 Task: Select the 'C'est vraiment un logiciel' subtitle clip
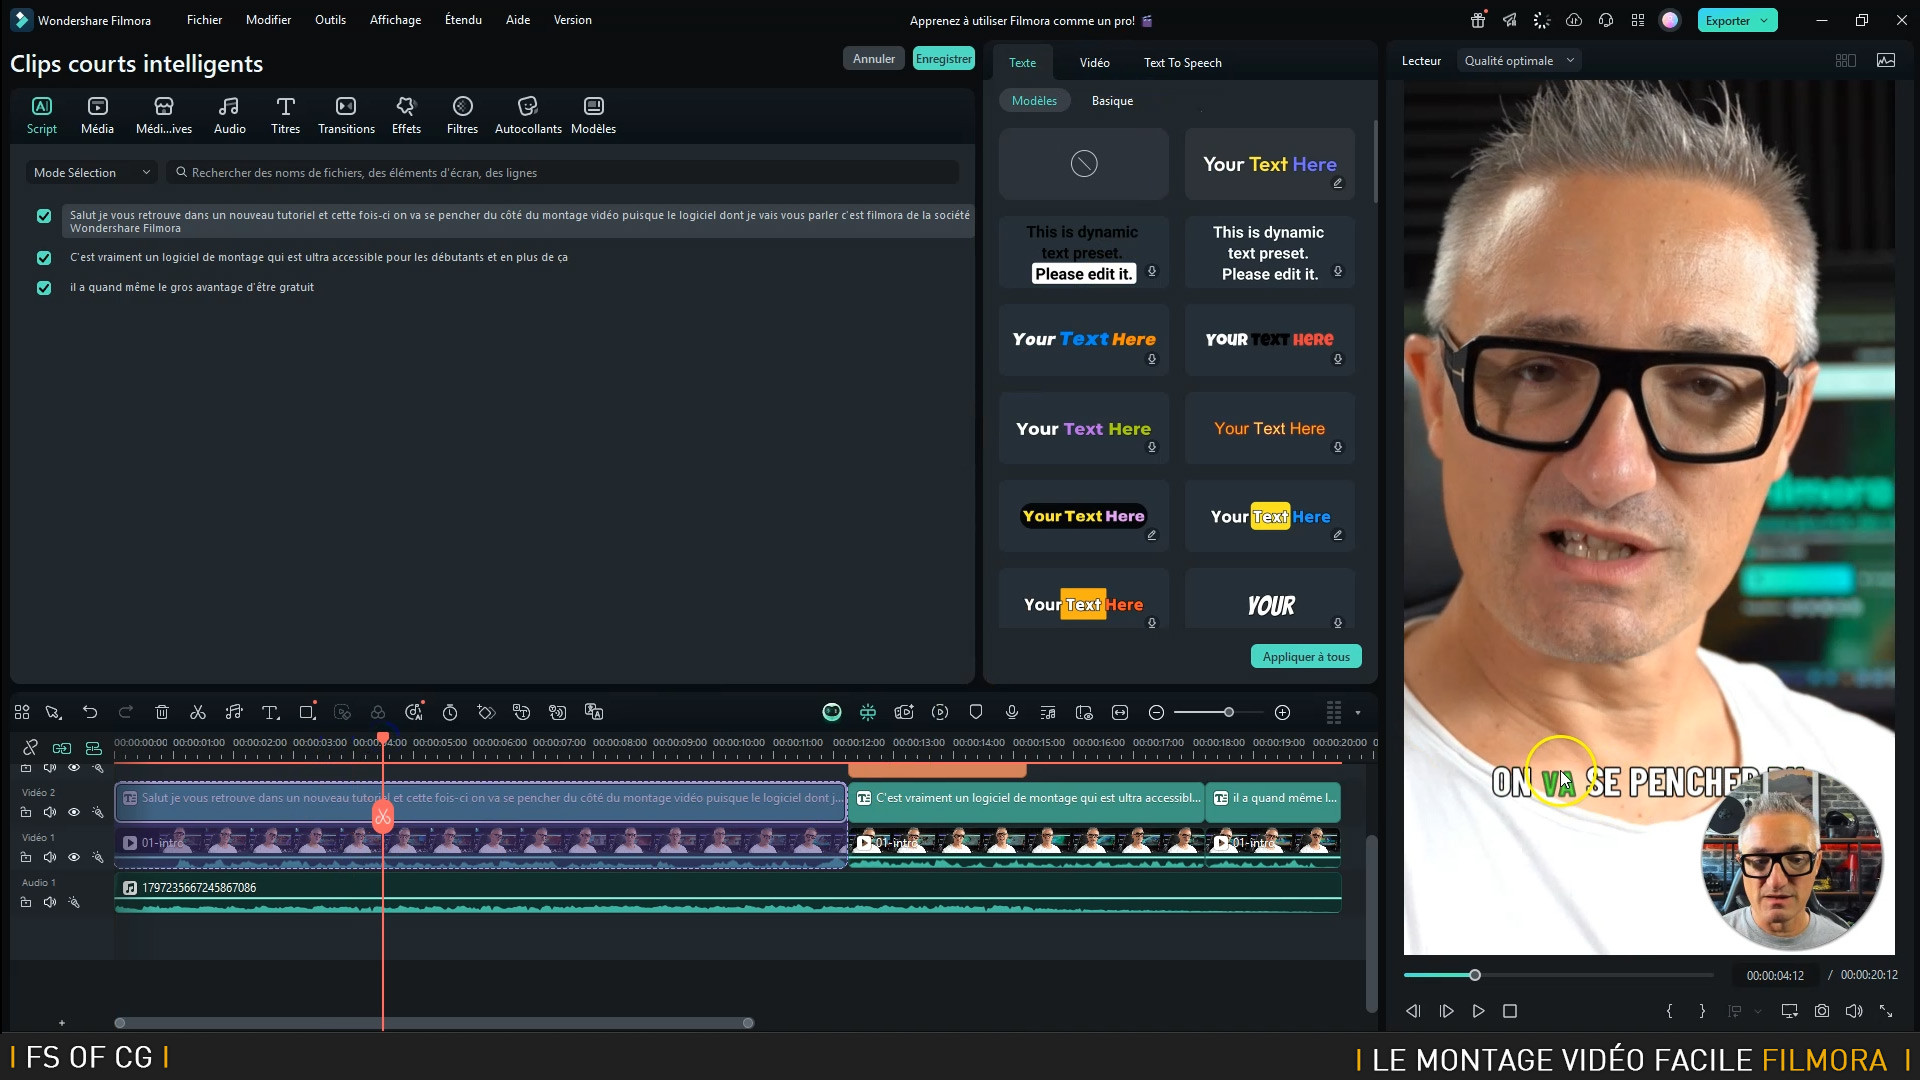[1027, 802]
